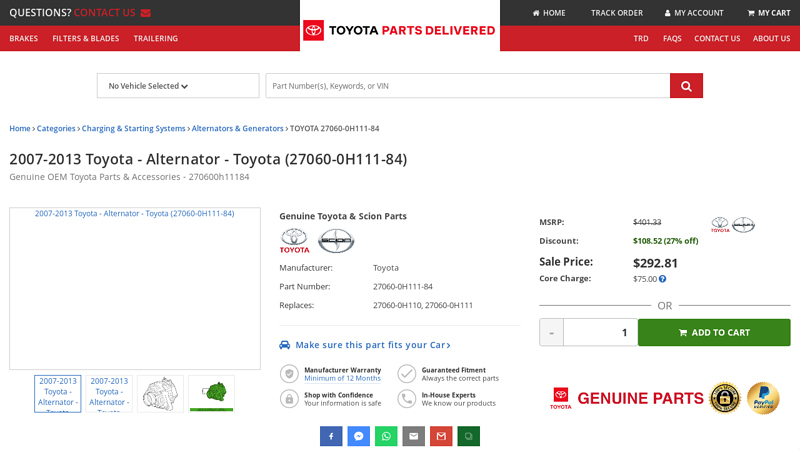Screen dimensions: 800x450
Task: Go to Filters & Blades category
Action: (x=85, y=38)
